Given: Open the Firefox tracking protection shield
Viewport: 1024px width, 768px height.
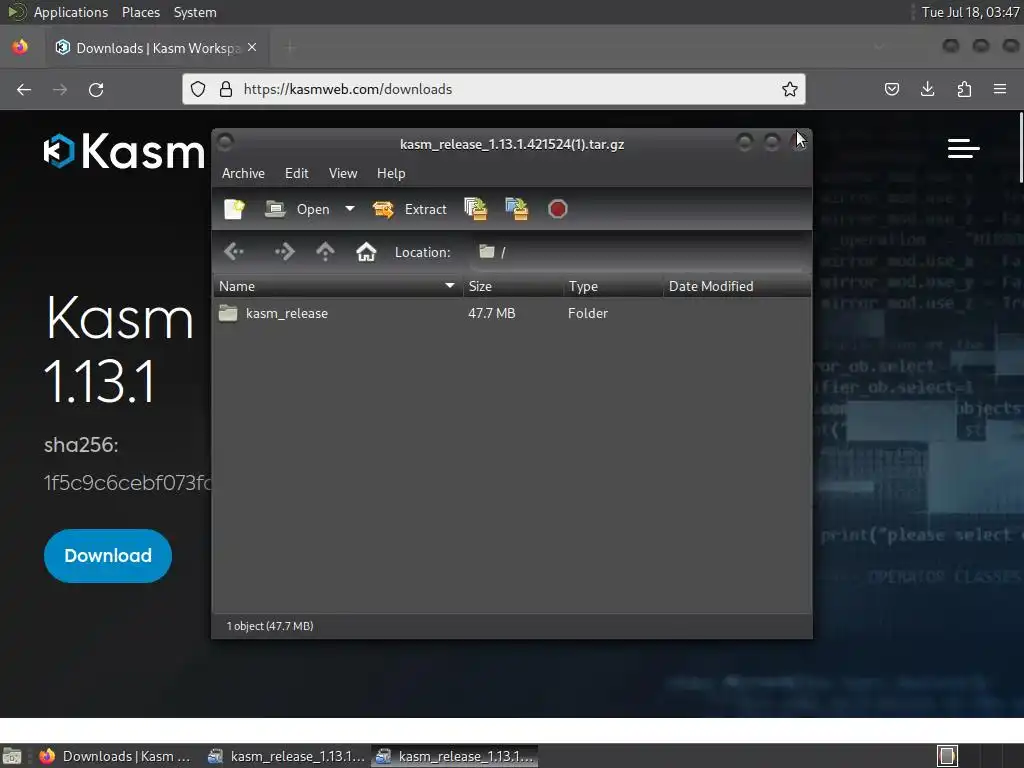Looking at the screenshot, I should pos(198,89).
